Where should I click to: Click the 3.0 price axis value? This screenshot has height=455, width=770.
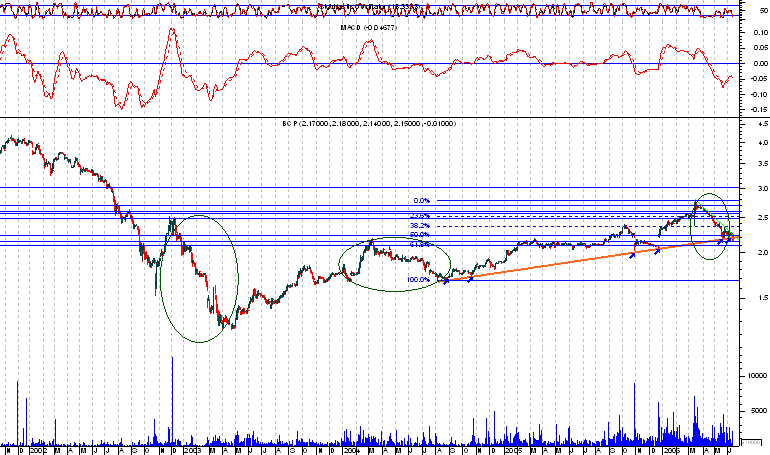click(x=764, y=188)
